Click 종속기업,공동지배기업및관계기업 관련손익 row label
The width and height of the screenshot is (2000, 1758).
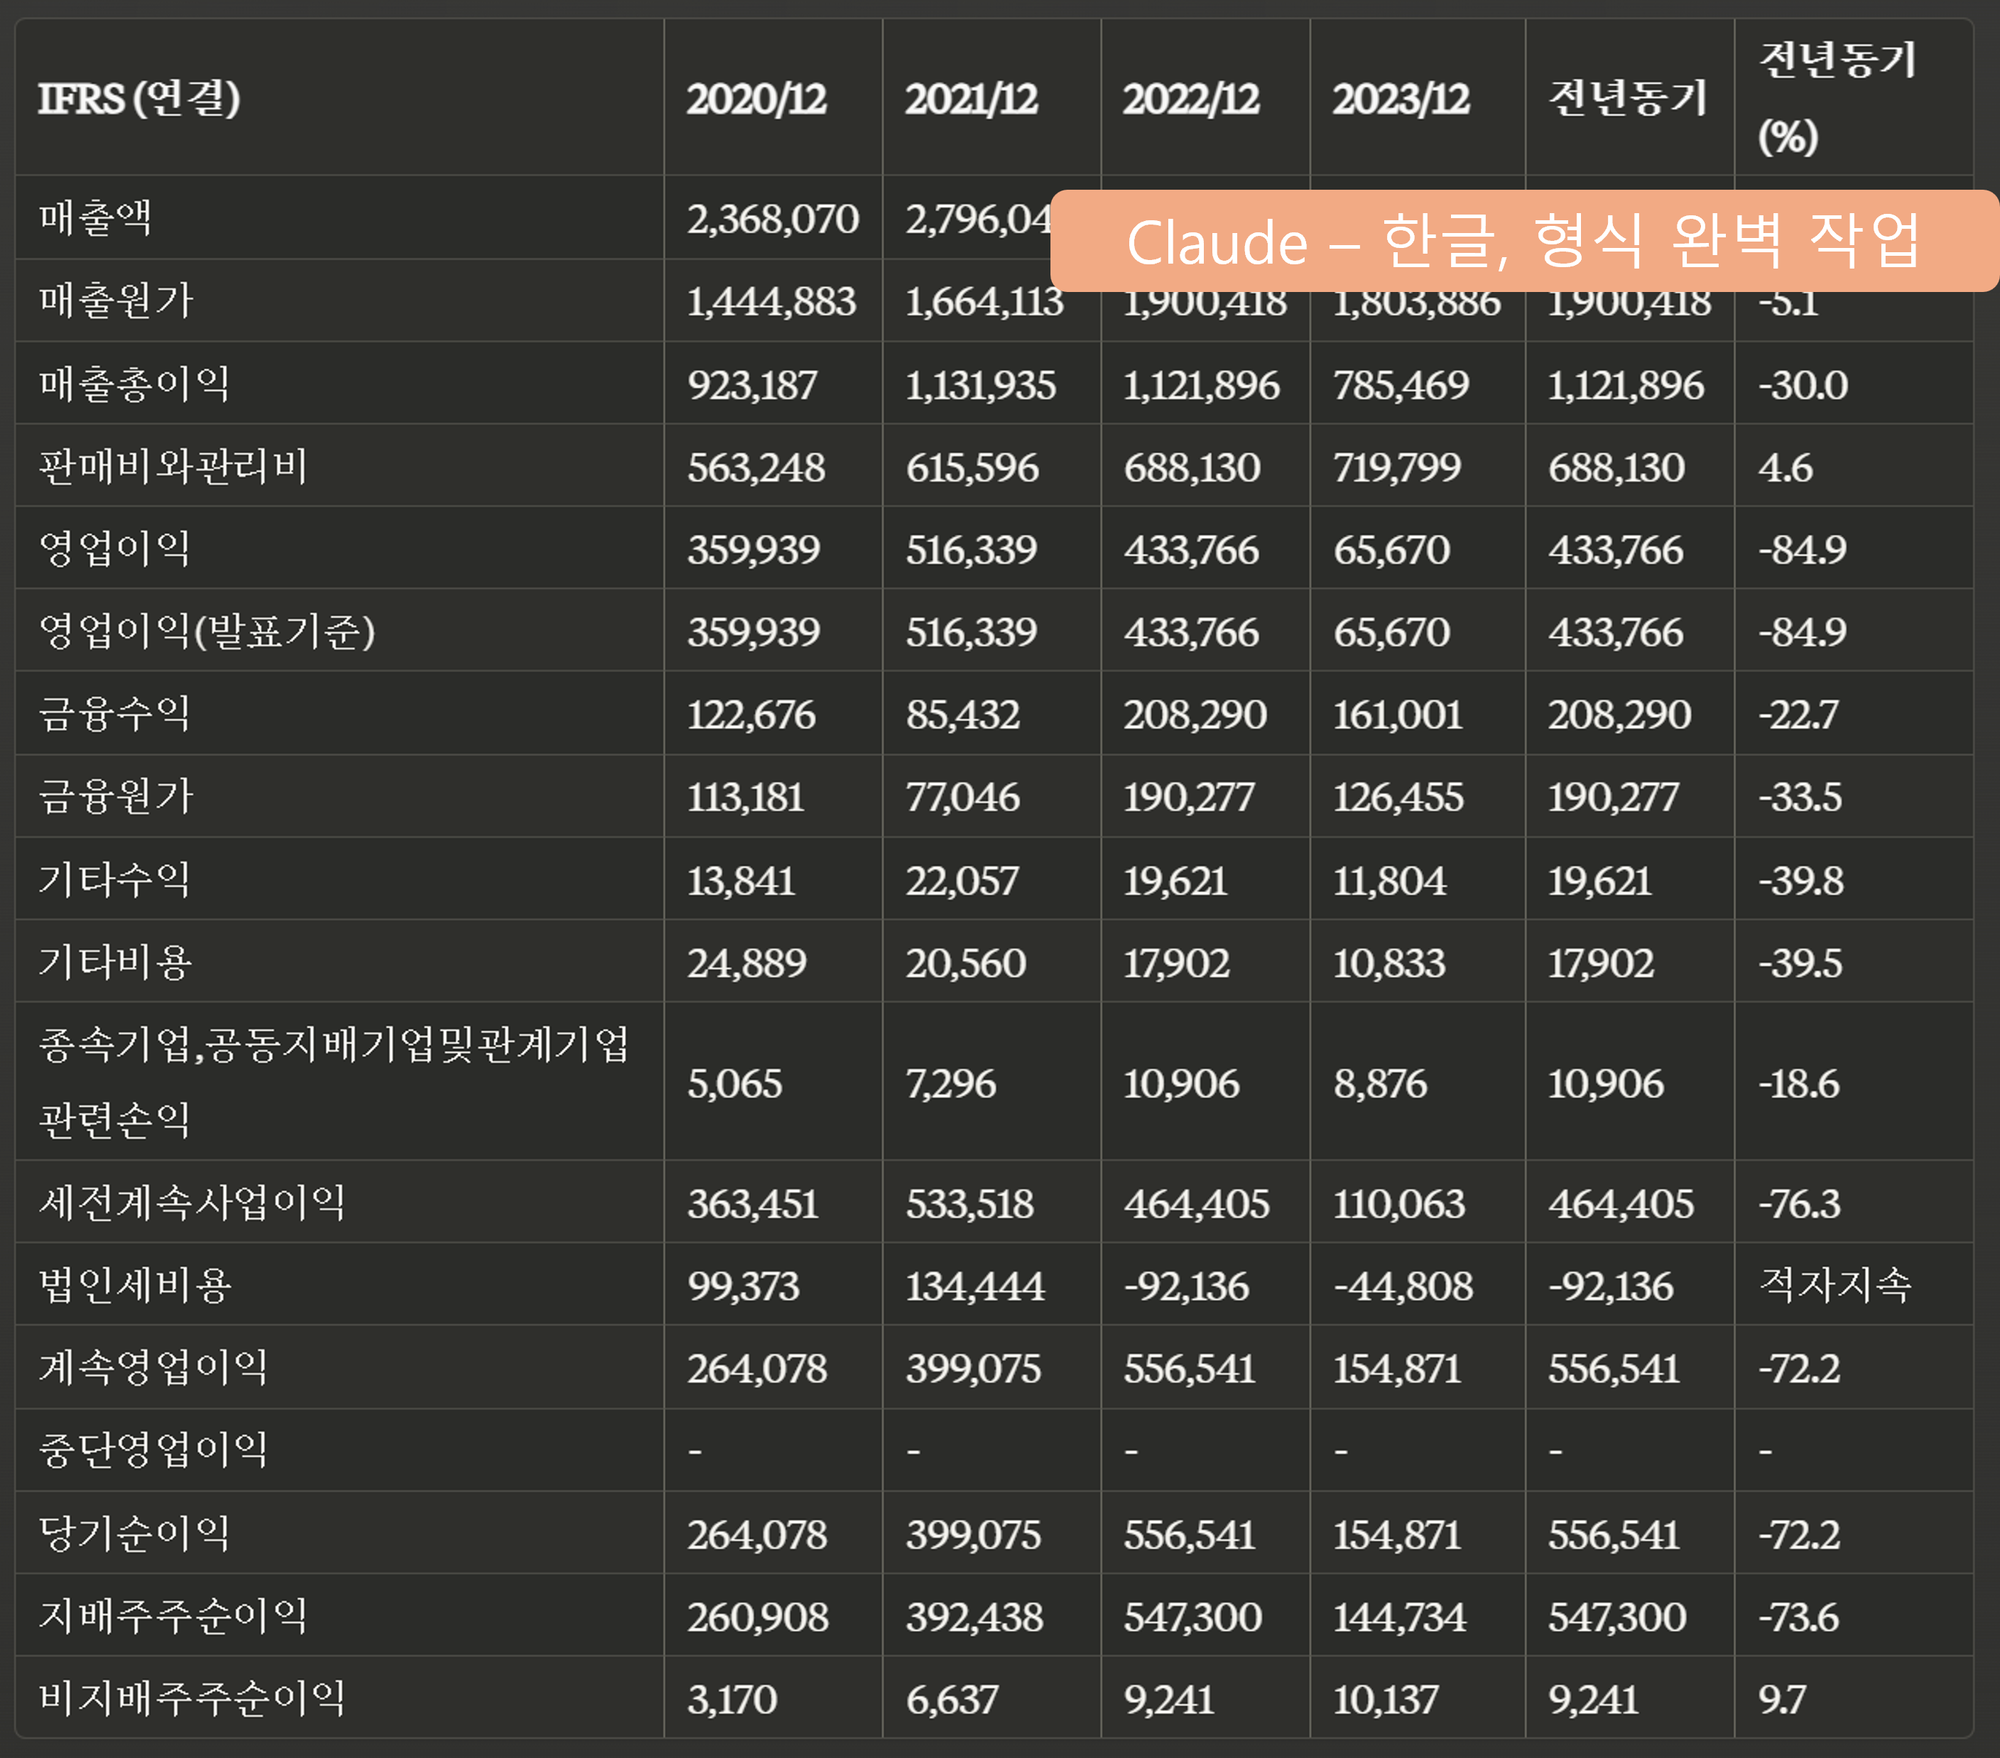tap(334, 1081)
